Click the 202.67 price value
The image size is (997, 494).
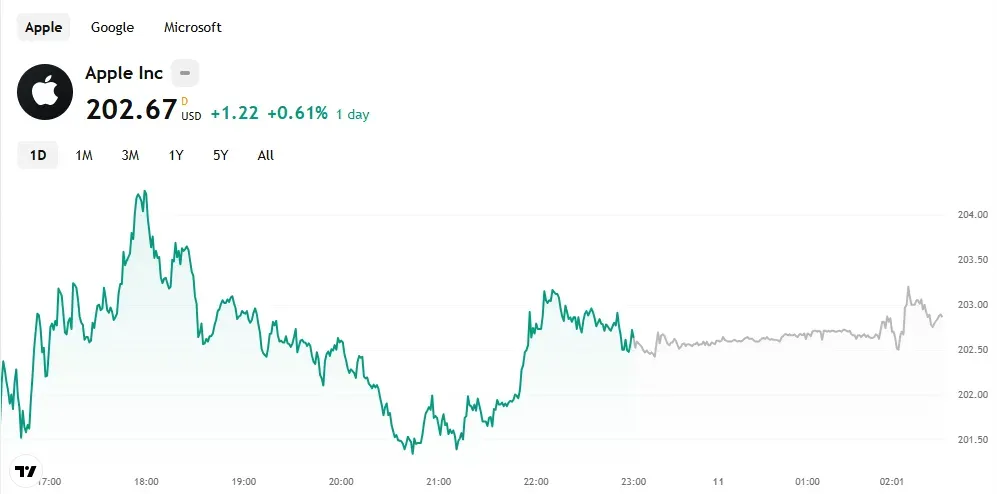click(x=131, y=109)
